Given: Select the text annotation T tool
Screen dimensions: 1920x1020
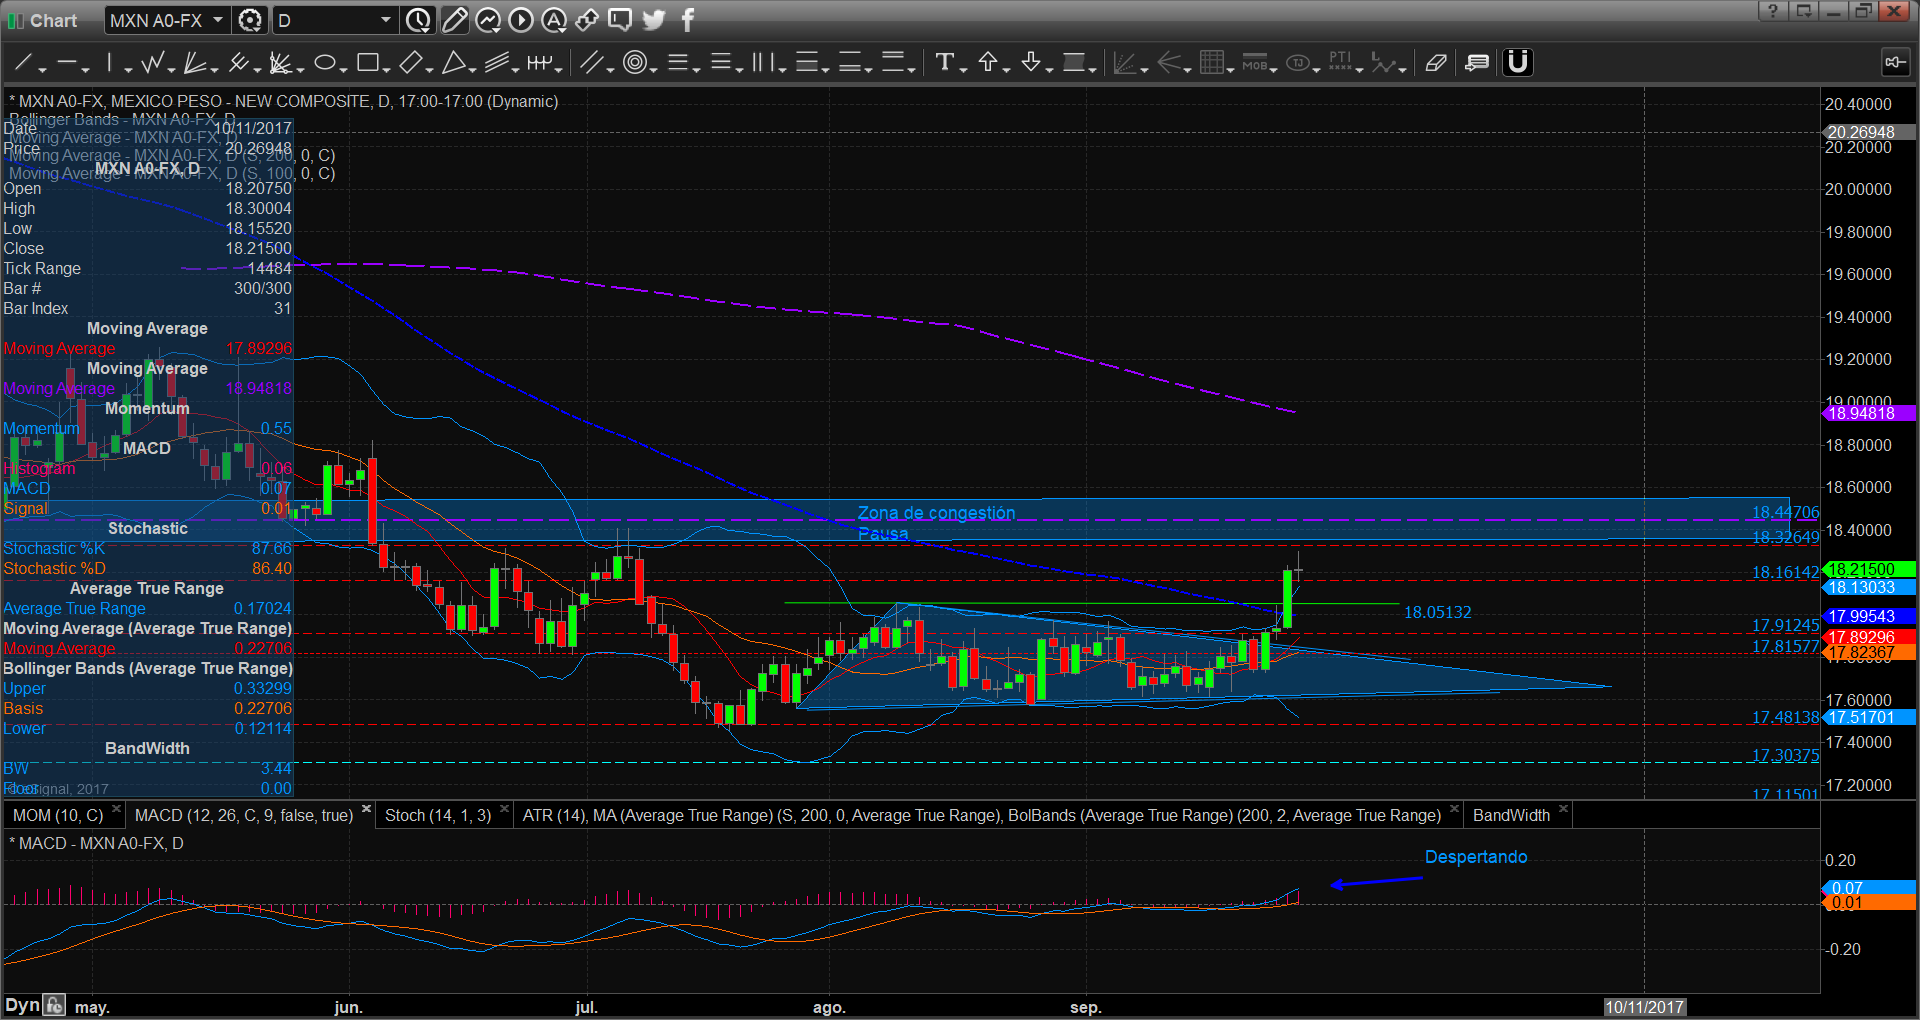Looking at the screenshot, I should (944, 63).
